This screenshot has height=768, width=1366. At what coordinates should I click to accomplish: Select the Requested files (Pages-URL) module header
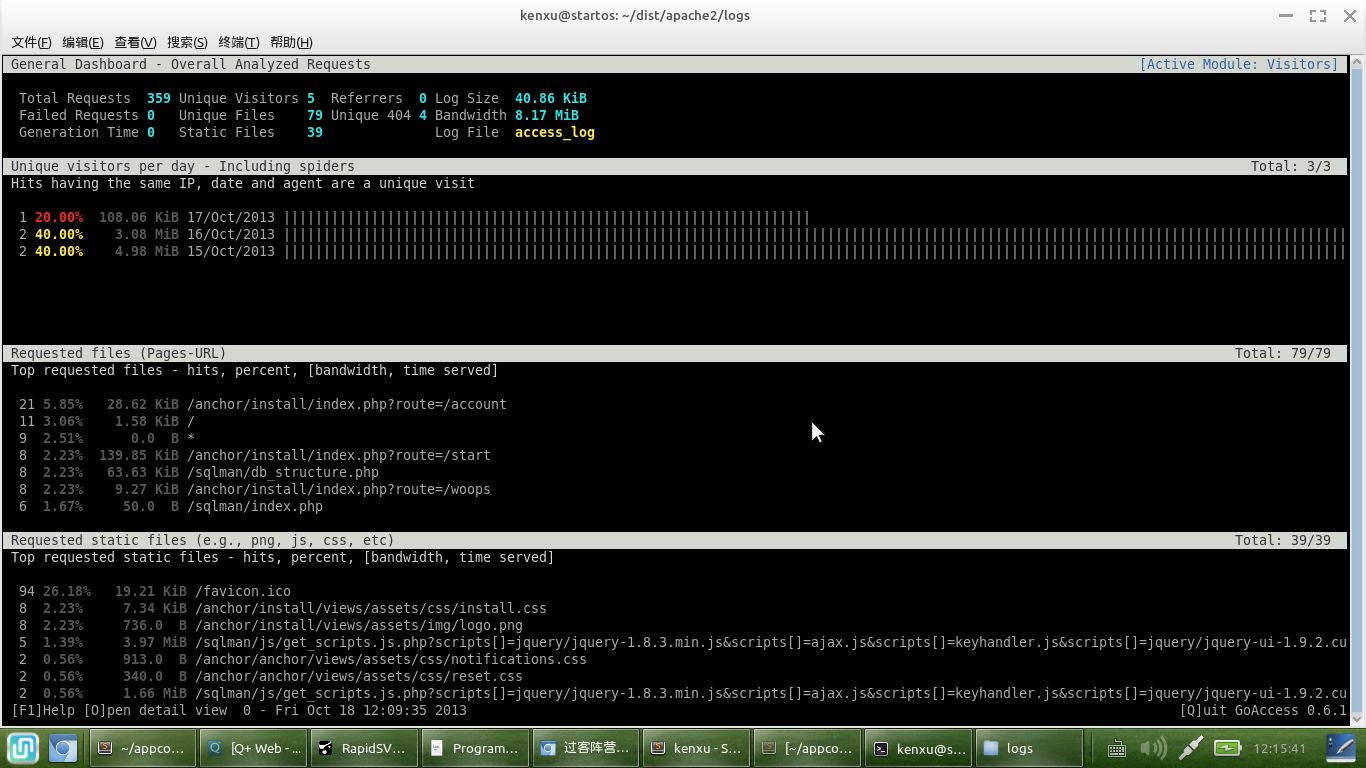coord(118,353)
